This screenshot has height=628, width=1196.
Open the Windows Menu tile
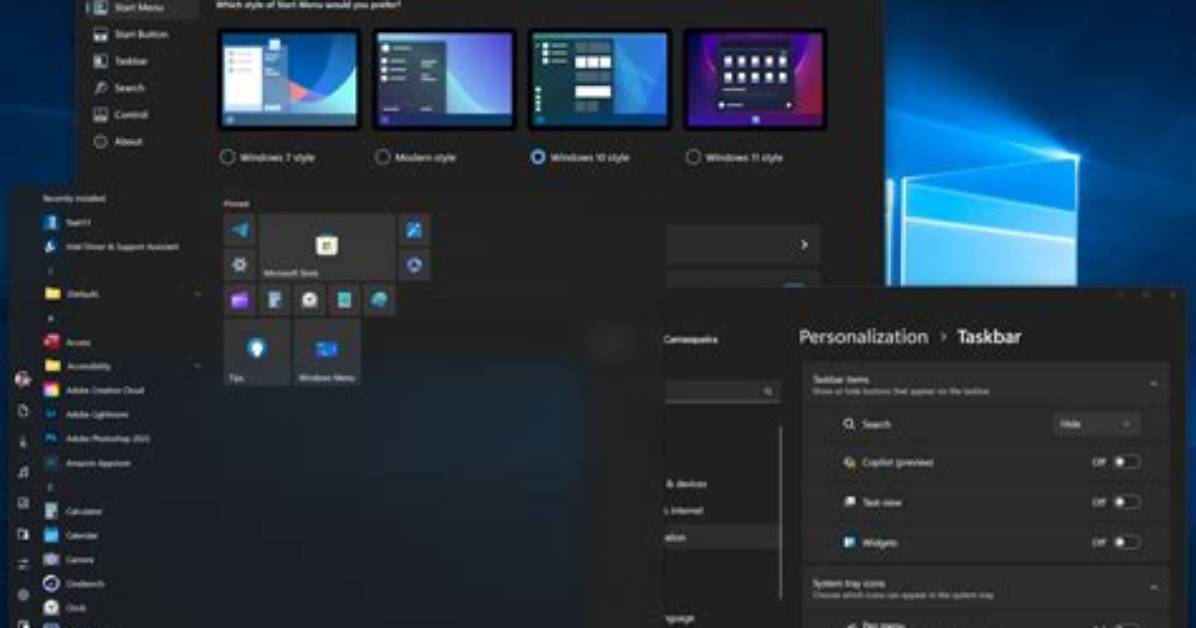click(x=326, y=352)
